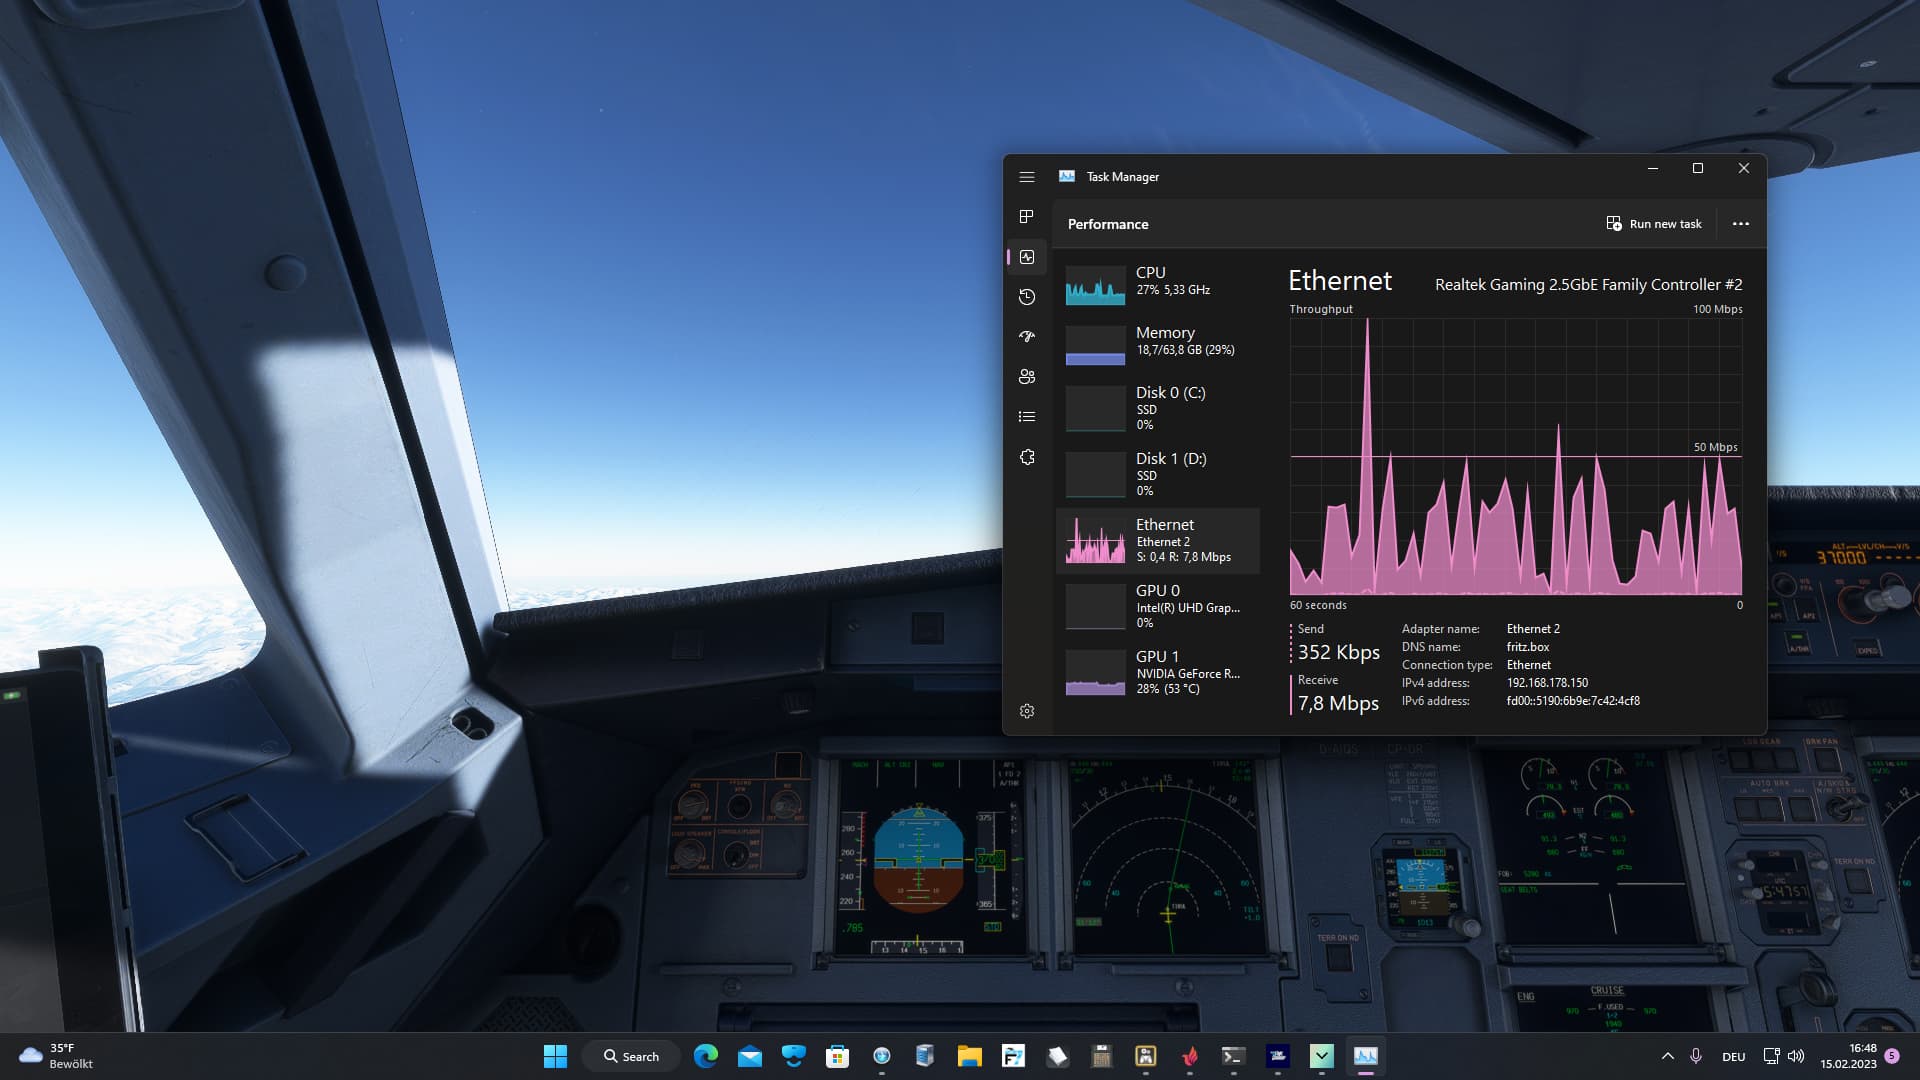Click Run new task button
This screenshot has height=1080, width=1920.
[x=1654, y=224]
